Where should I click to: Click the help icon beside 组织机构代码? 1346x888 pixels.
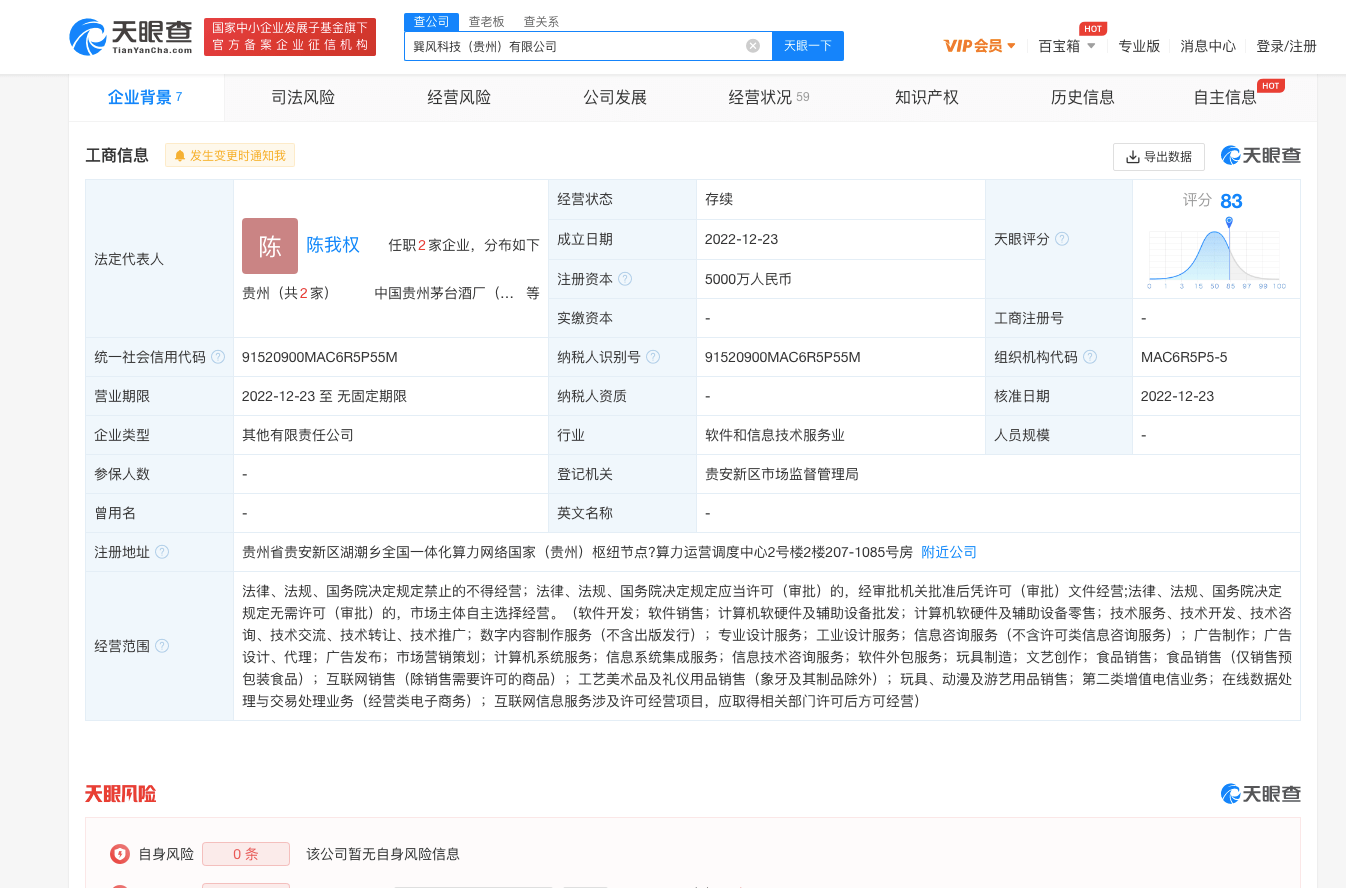[x=1090, y=357]
